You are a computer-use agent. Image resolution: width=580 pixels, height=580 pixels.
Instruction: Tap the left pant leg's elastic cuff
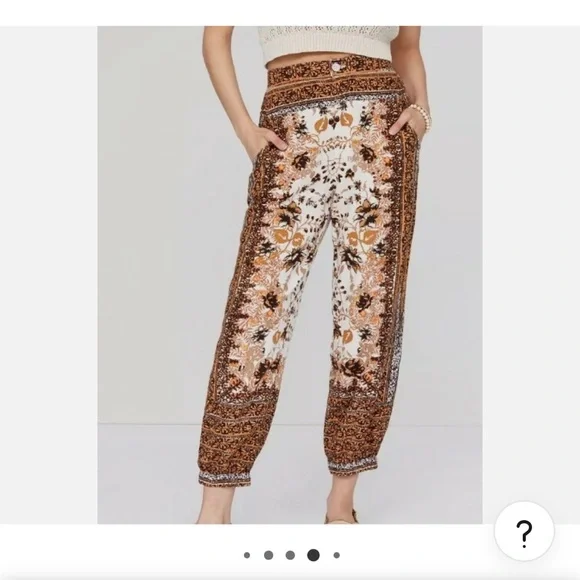pos(224,479)
